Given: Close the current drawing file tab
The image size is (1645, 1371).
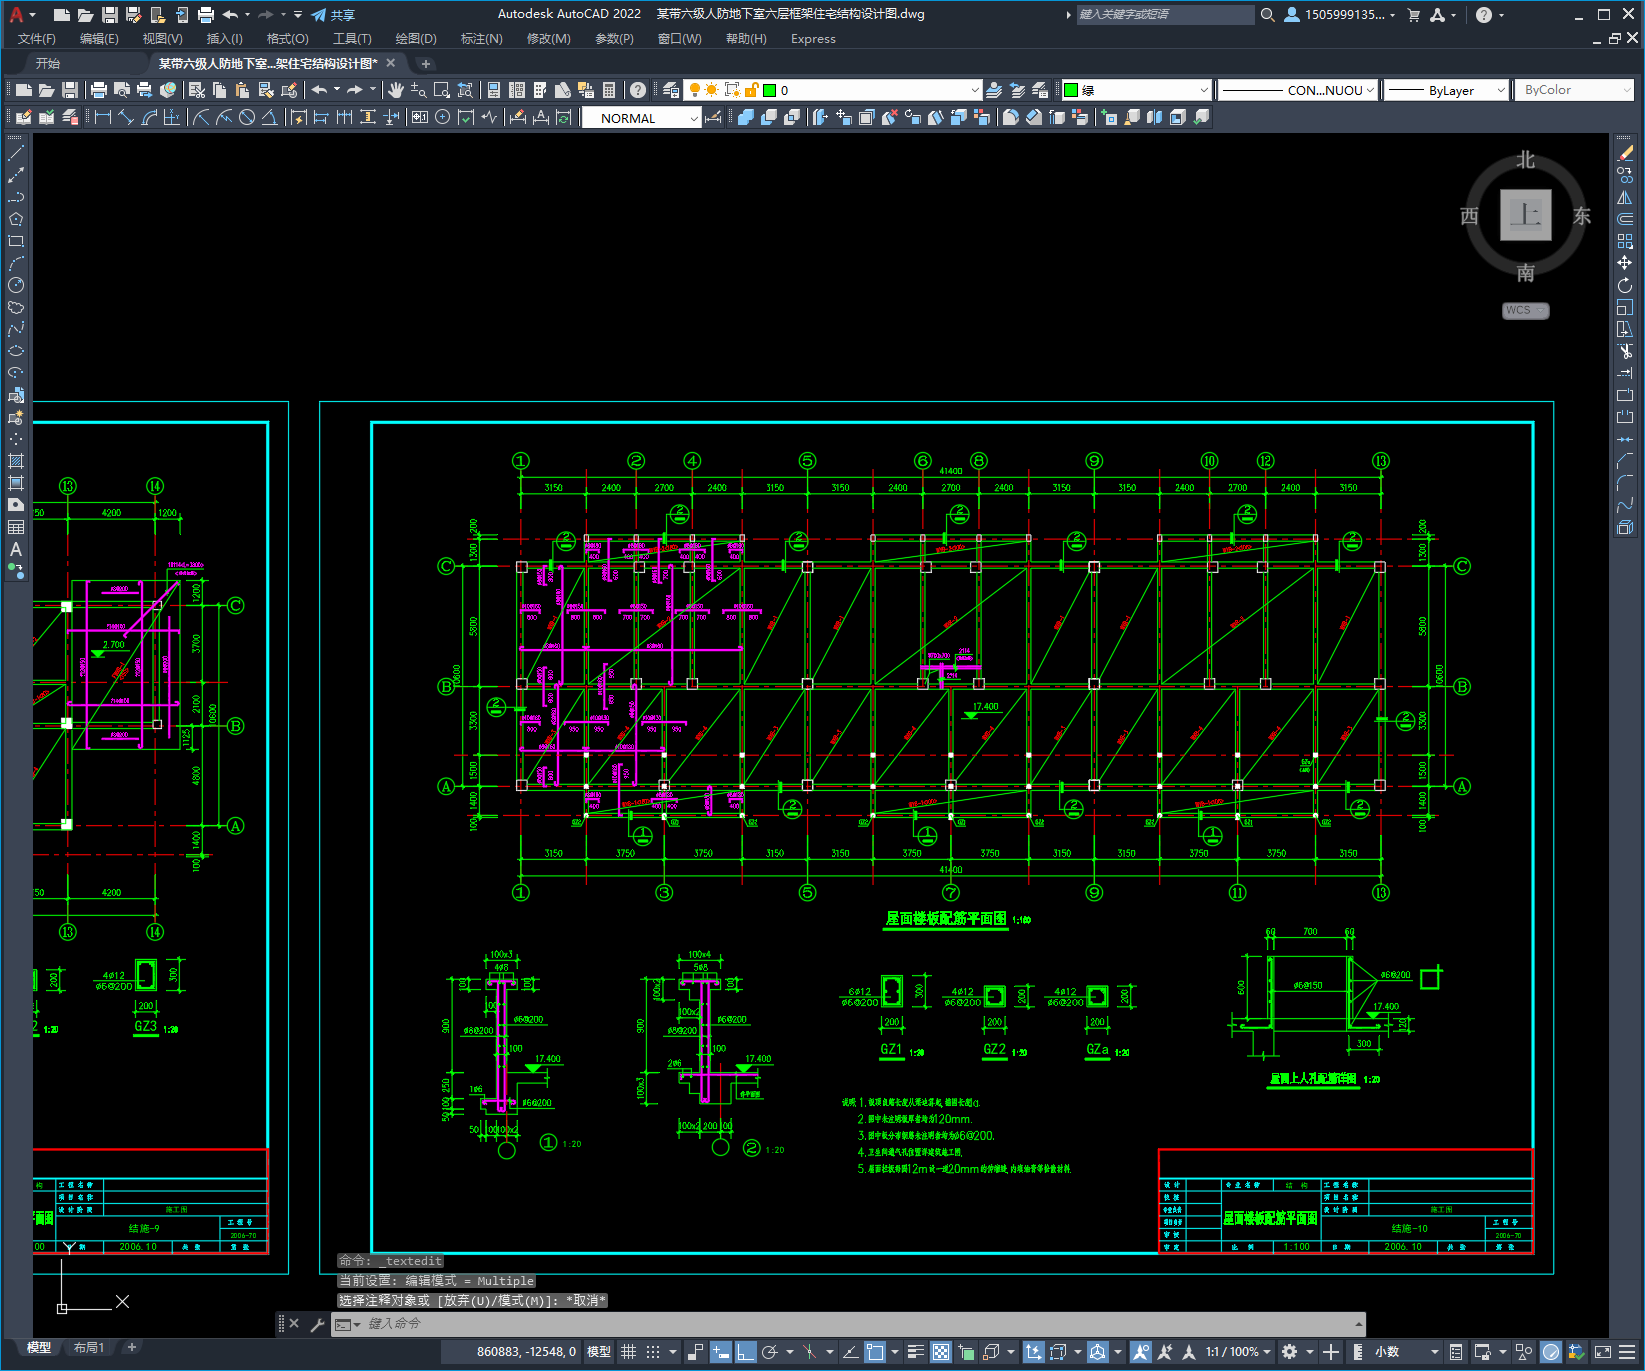Looking at the screenshot, I should tap(391, 63).
